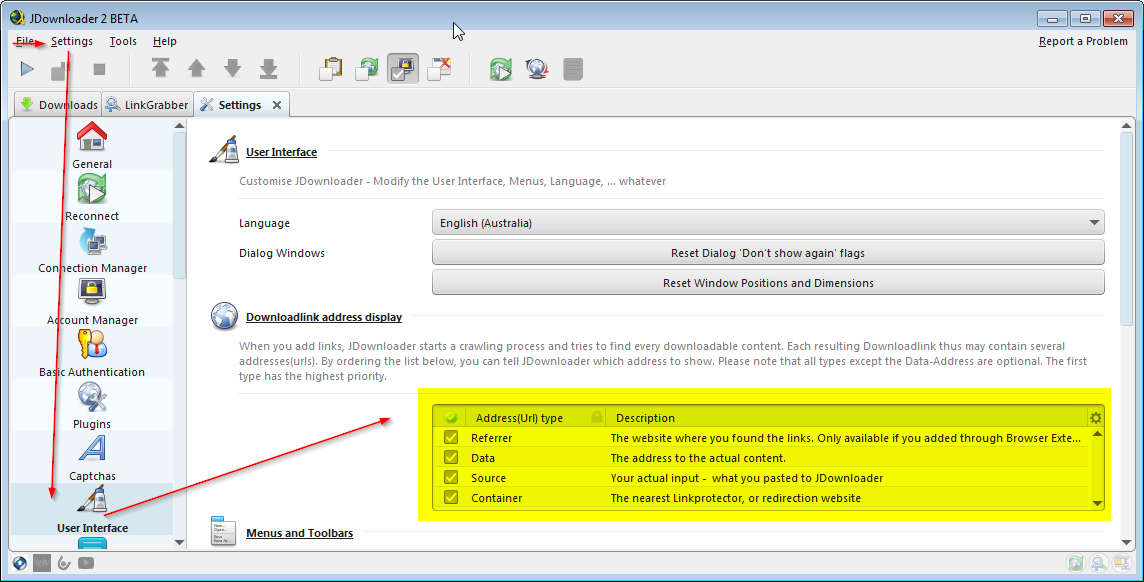The width and height of the screenshot is (1144, 582).
Task: Move selection up one position
Action: [x=196, y=69]
